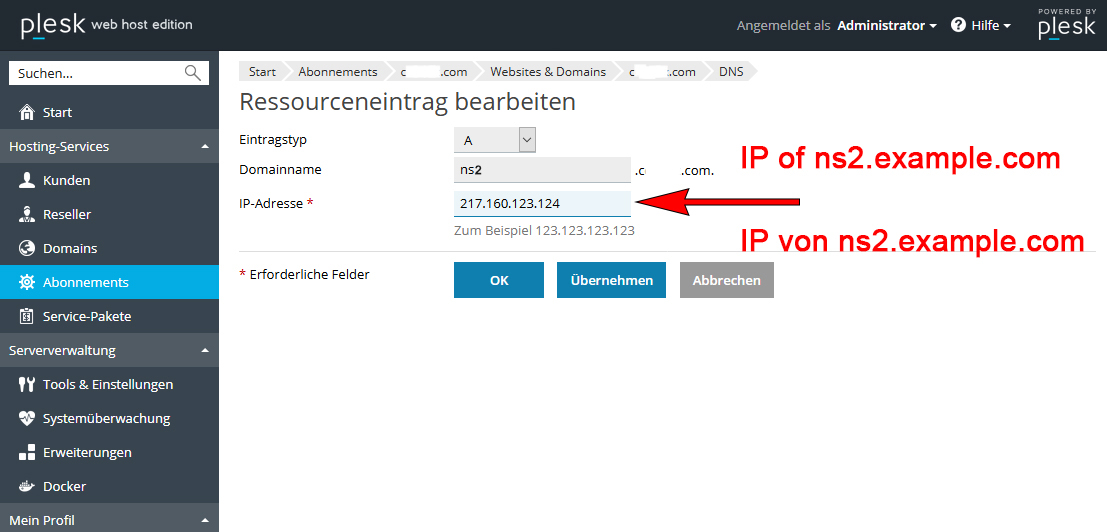The width and height of the screenshot is (1107, 532).
Task: Collapse the Hosting-Services section
Action: pyautogui.click(x=205, y=147)
